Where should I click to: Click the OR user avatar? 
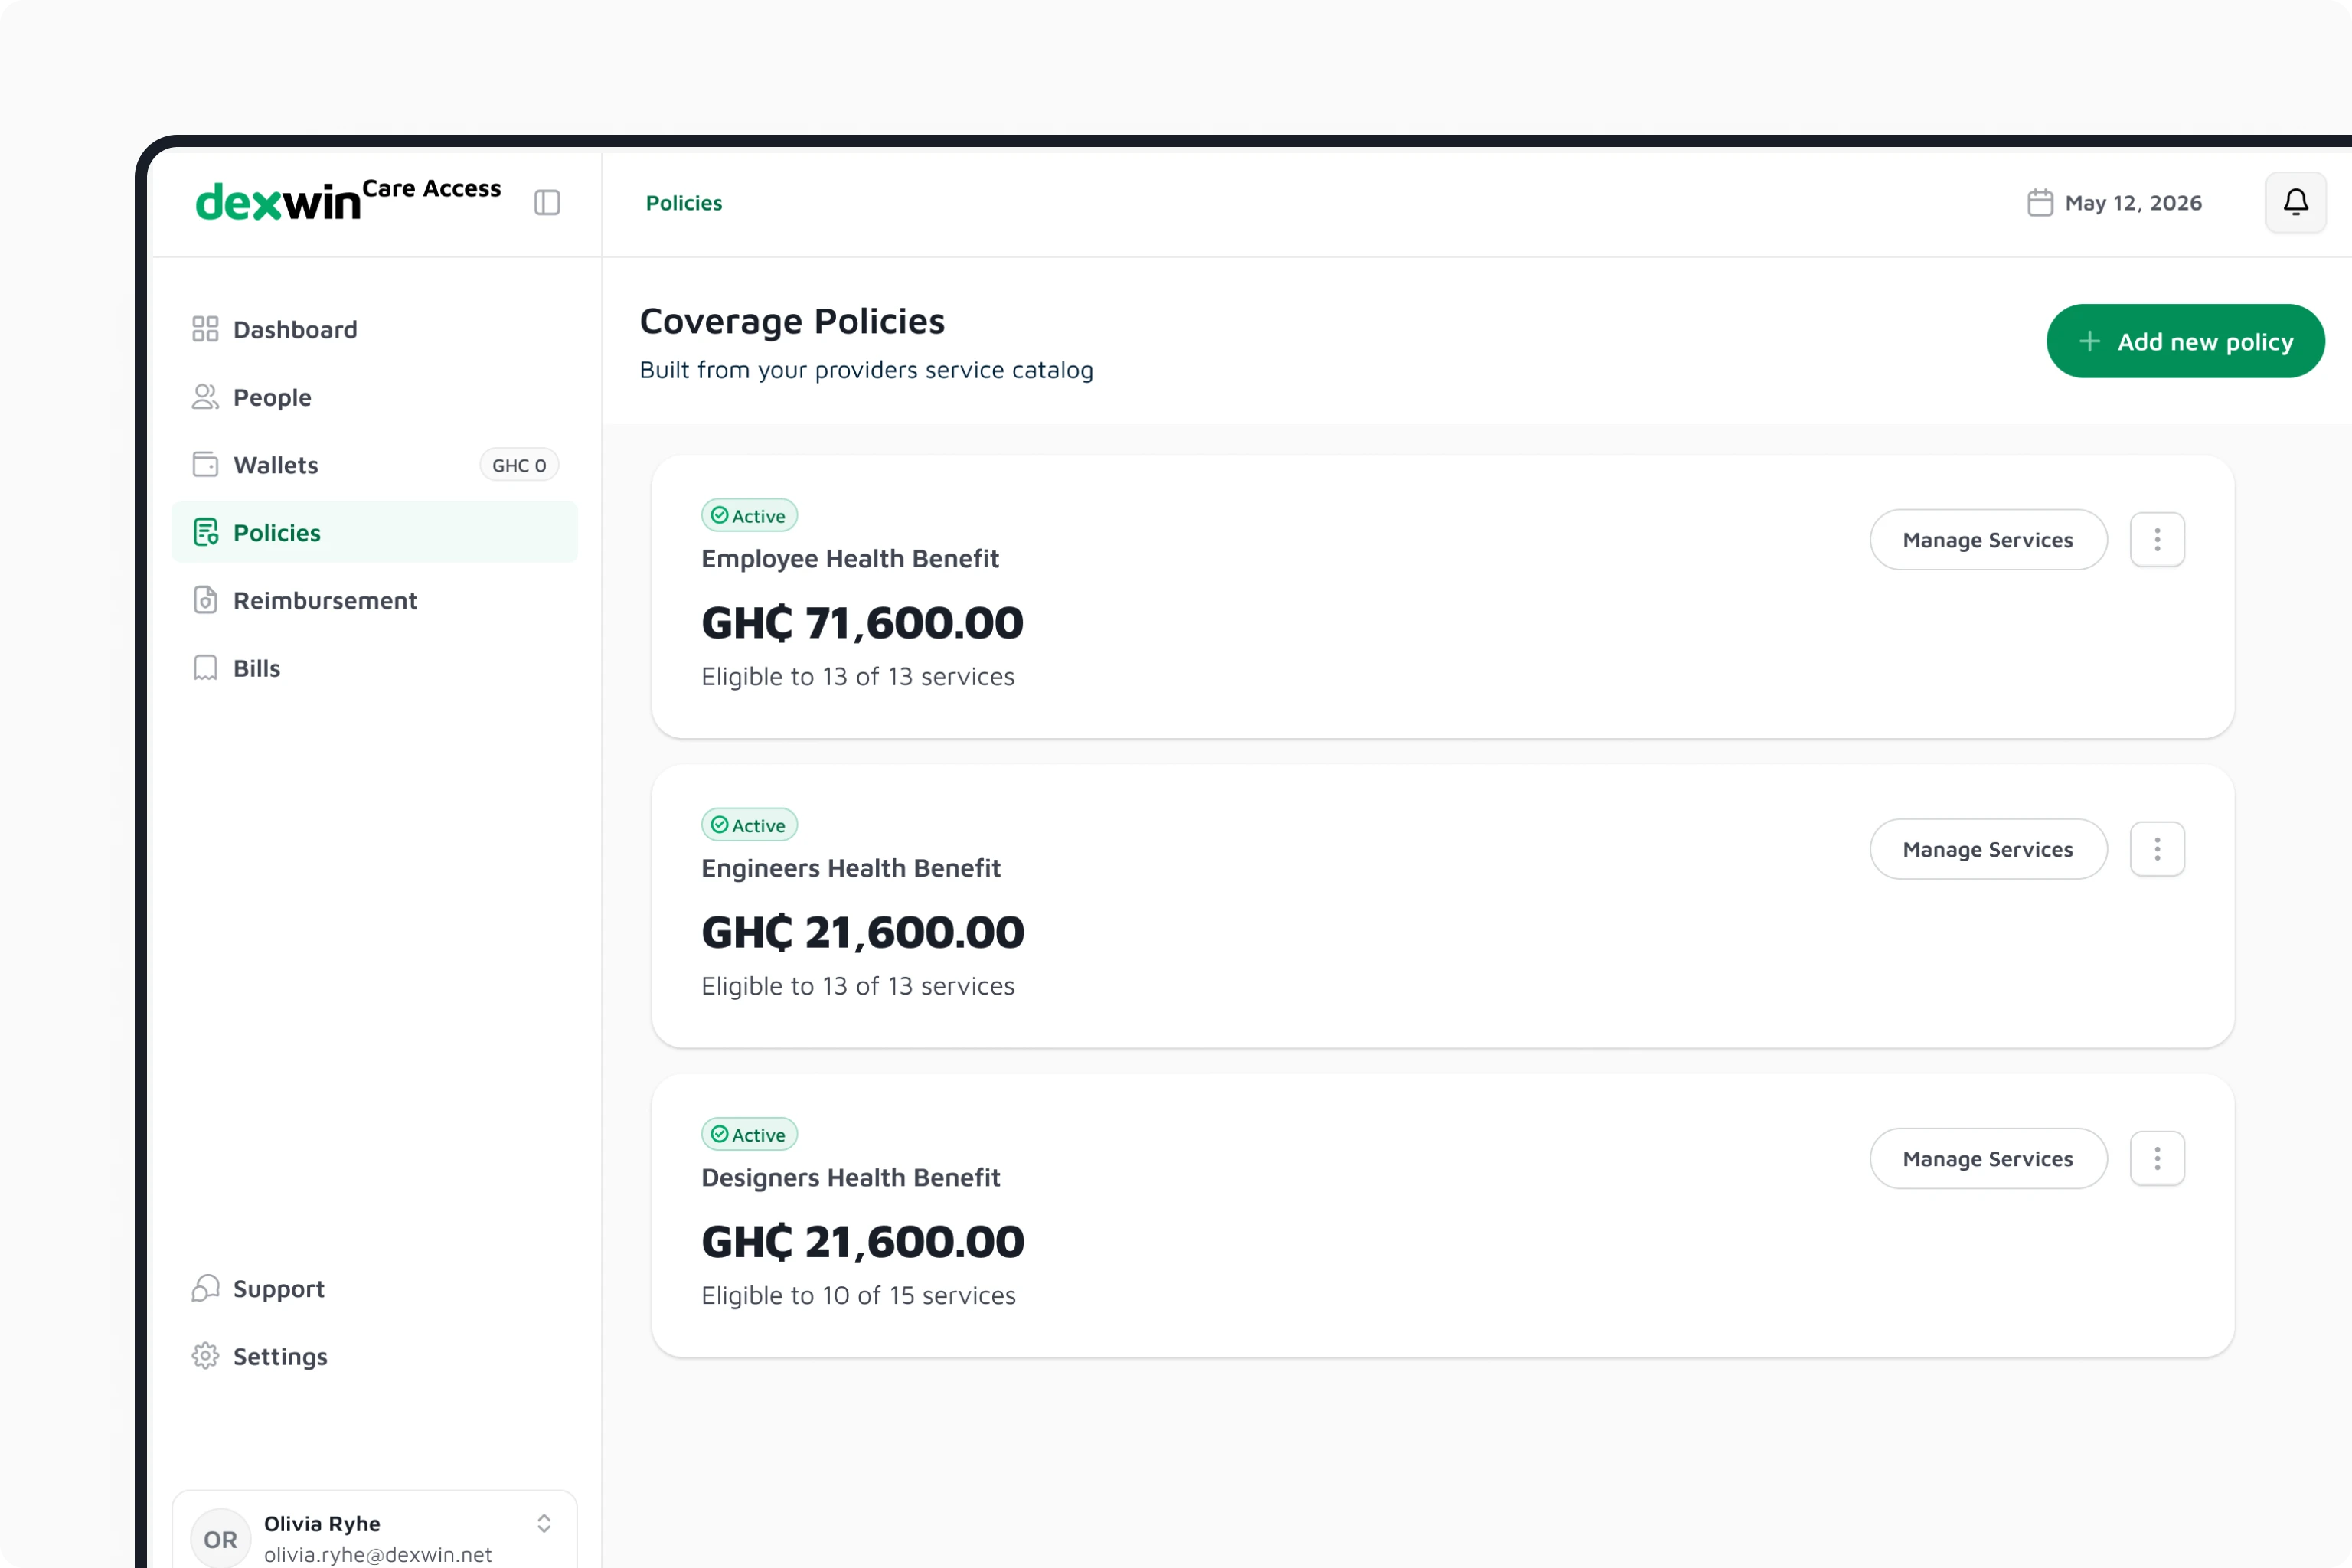(x=221, y=1539)
